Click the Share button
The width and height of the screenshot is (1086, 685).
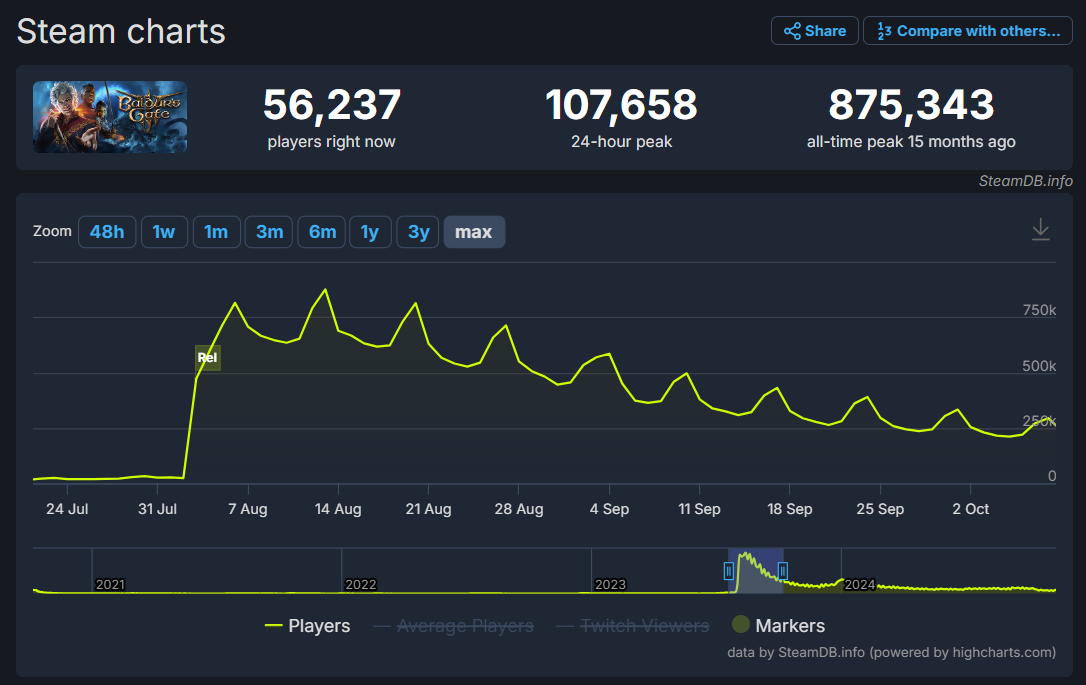pyautogui.click(x=814, y=31)
